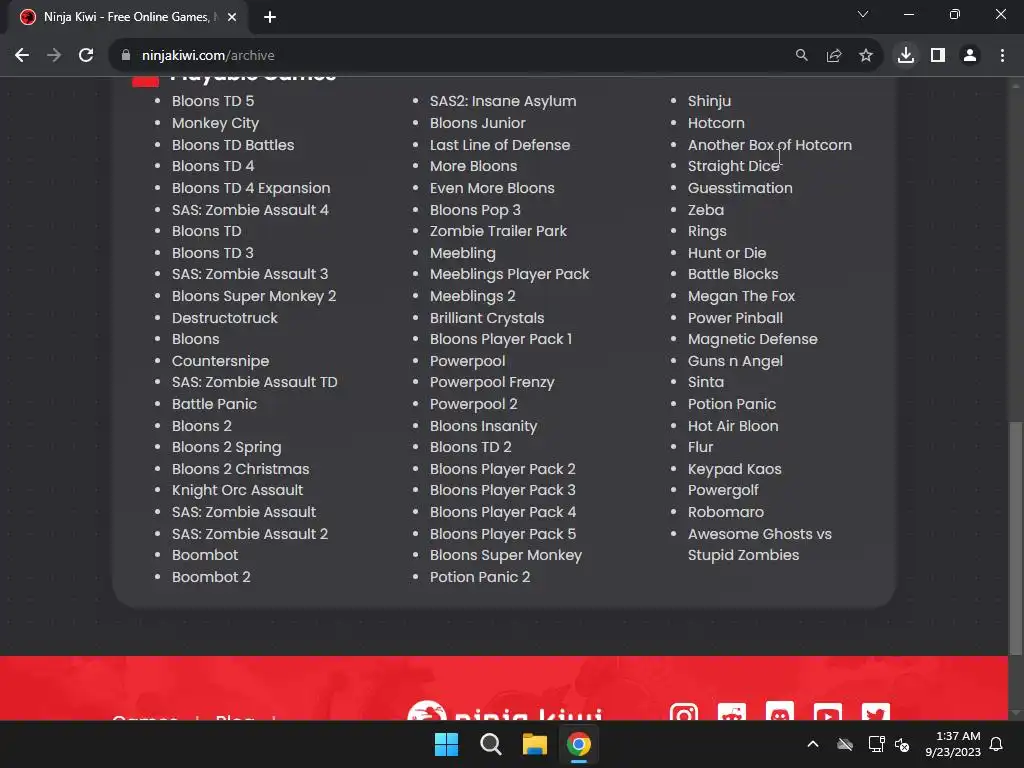1024x768 pixels.
Task: Open the Chrome profile icon
Action: coord(970,56)
